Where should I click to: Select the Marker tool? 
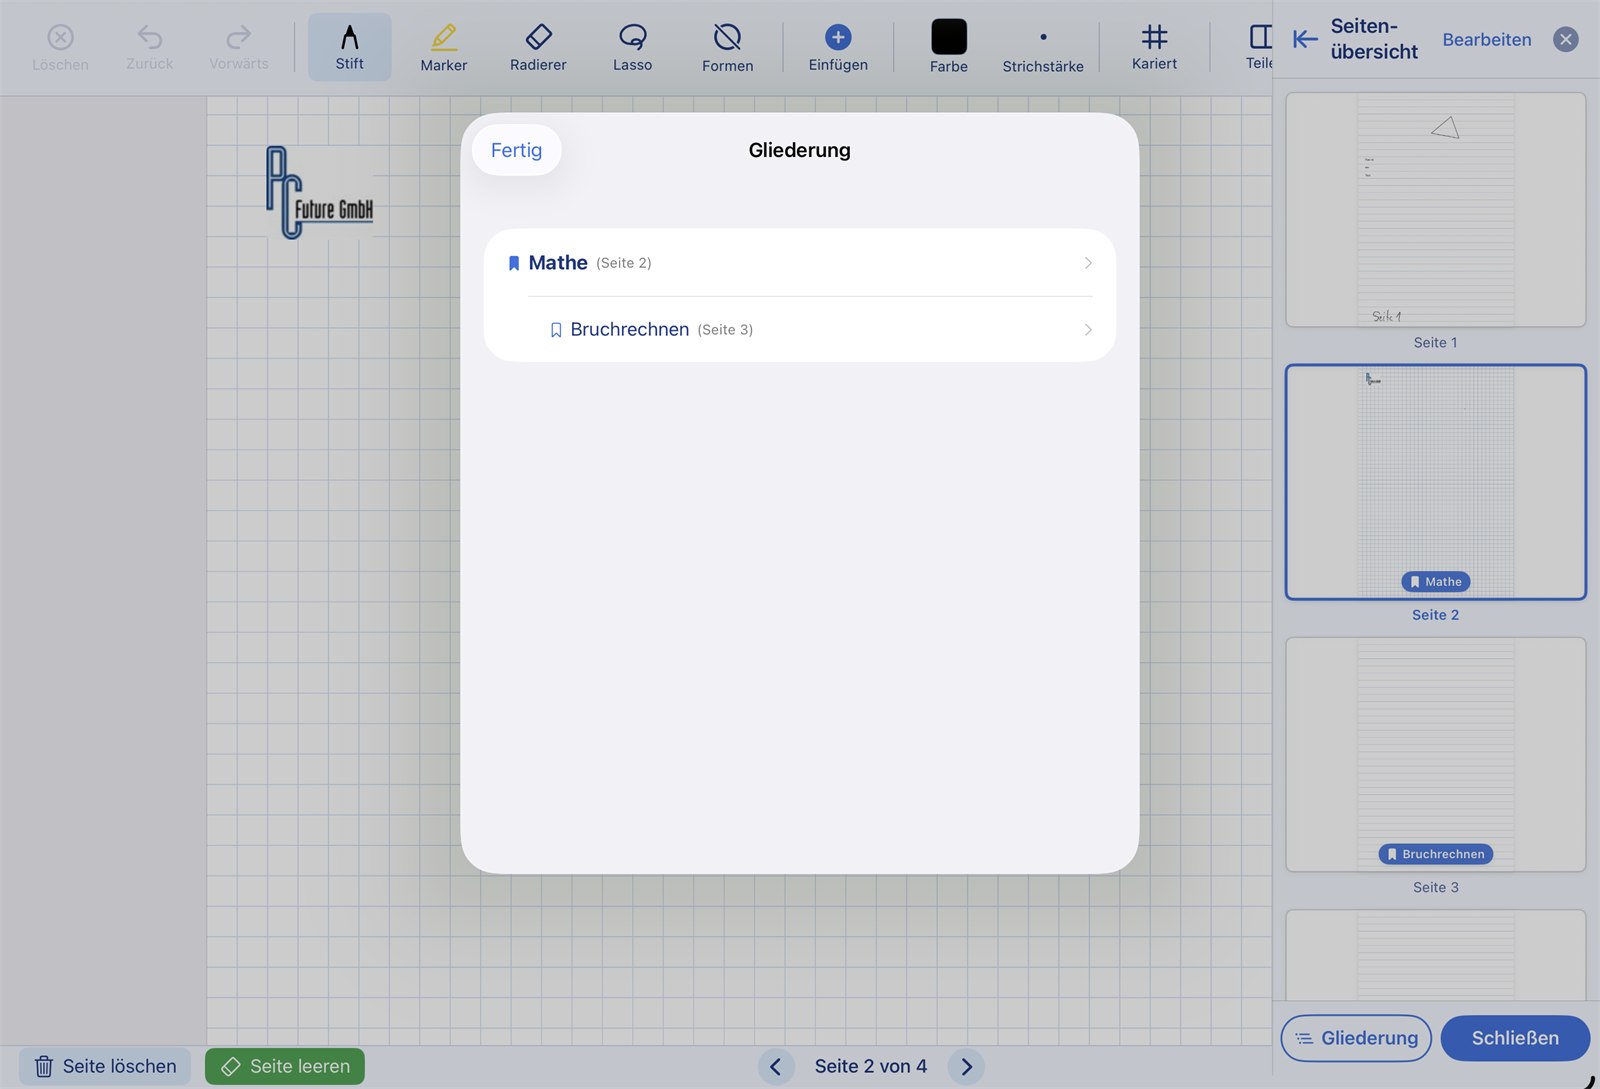coord(443,48)
